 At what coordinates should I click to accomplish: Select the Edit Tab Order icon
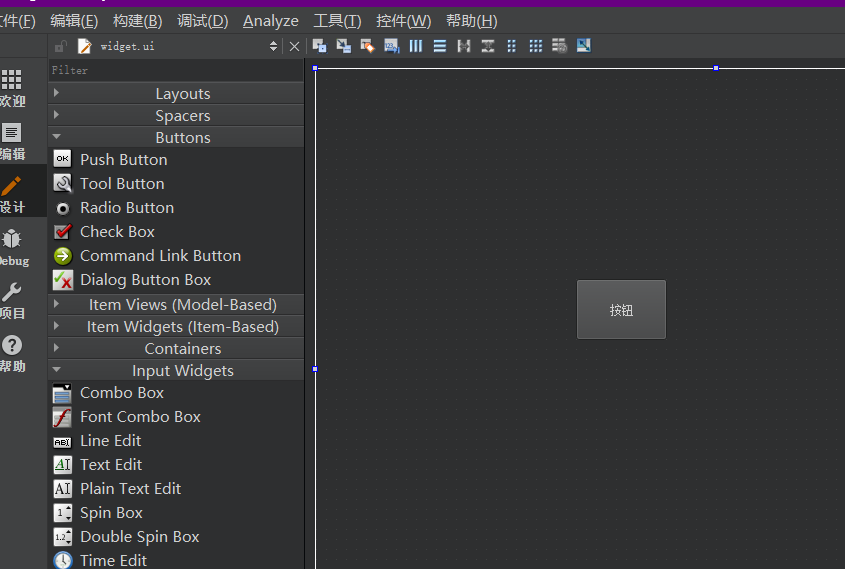tap(391, 46)
